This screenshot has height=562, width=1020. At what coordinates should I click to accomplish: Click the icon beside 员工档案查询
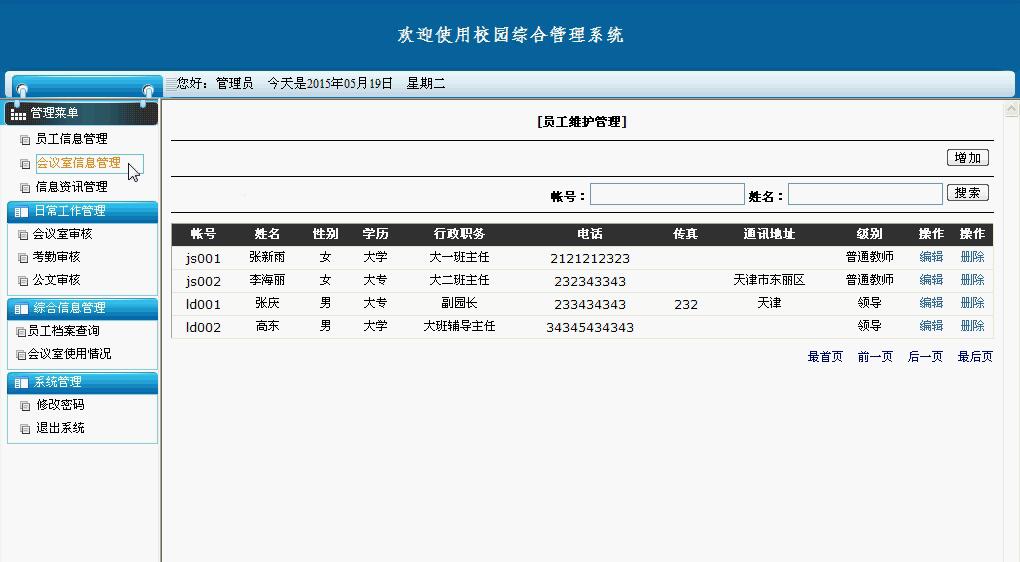pos(21,332)
